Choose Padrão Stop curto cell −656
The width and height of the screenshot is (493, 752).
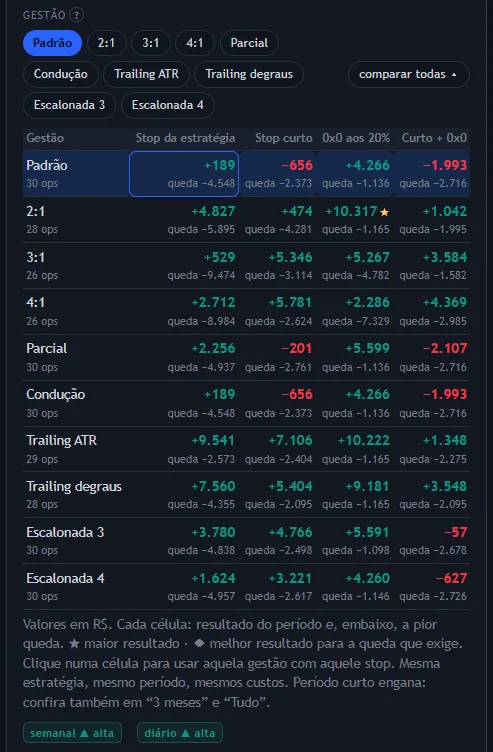(278, 174)
